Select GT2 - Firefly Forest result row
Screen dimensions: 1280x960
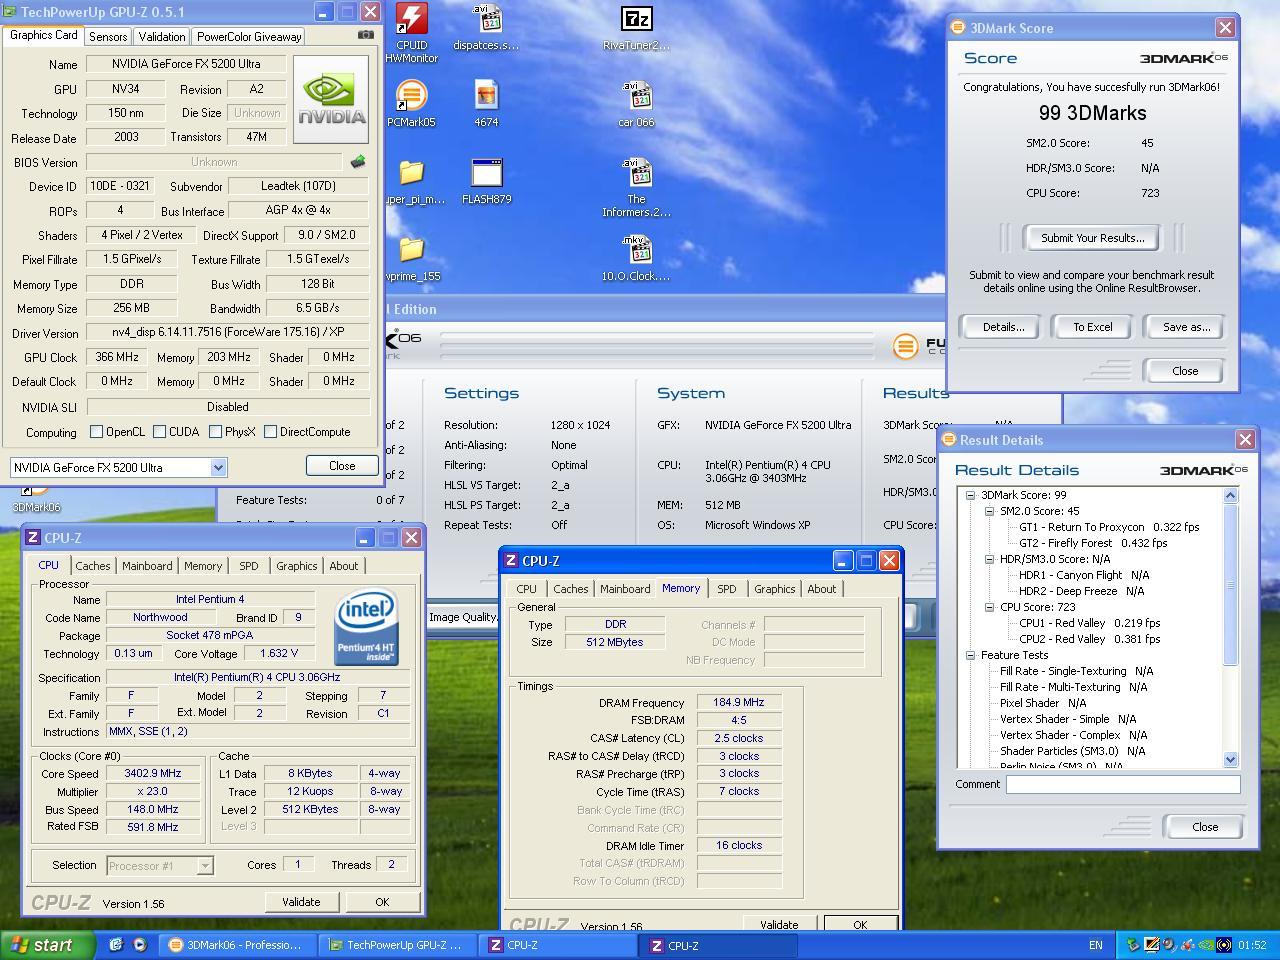(1092, 543)
